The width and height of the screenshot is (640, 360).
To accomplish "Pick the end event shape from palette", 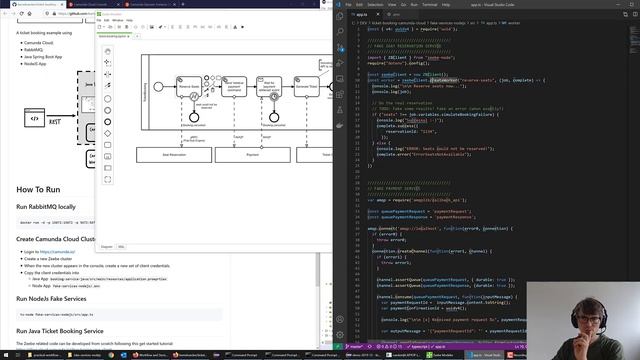I will pyautogui.click(x=108, y=122).
